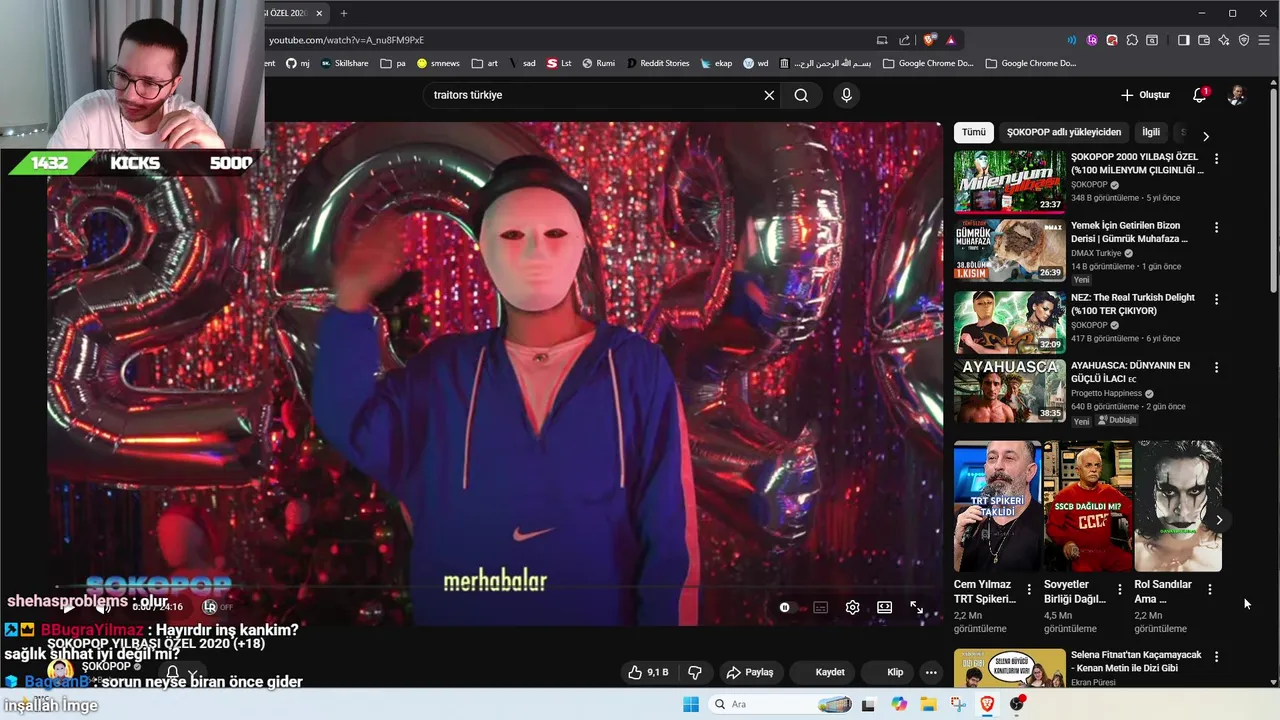Click the YouTube search magnifier button
This screenshot has width=1280, height=720.
(x=801, y=95)
